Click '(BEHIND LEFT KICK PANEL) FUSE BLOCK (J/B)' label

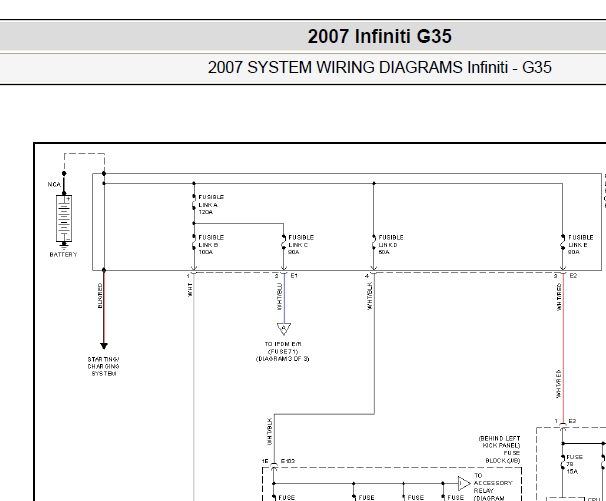point(500,450)
